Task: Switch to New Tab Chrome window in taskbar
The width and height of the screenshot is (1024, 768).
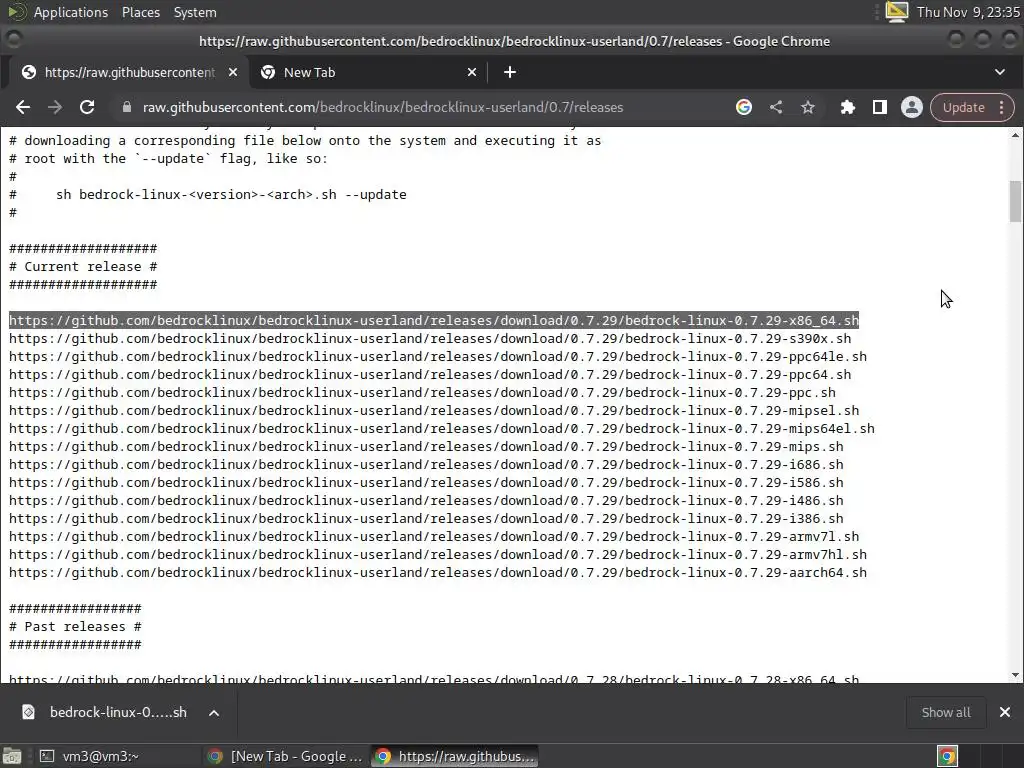Action: click(285, 756)
